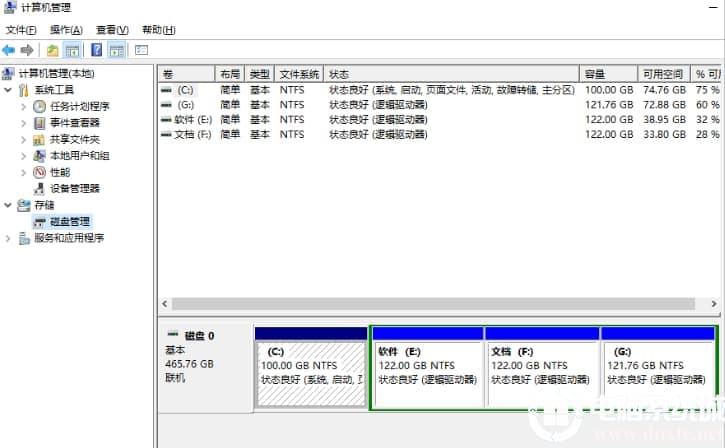725x448 pixels.
Task: Click the scrollbar right arrow in the volume list
Action: [714, 304]
